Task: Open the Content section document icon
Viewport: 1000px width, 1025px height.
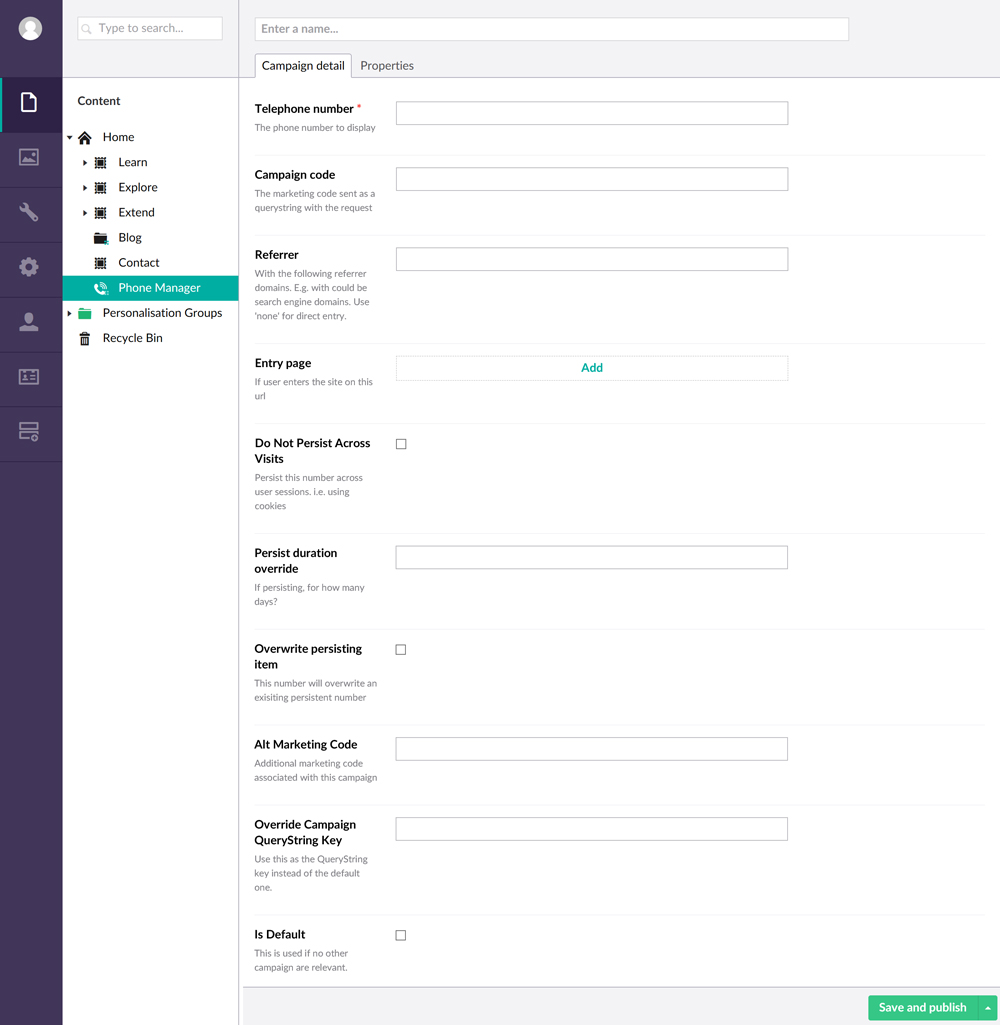Action: click(29, 102)
